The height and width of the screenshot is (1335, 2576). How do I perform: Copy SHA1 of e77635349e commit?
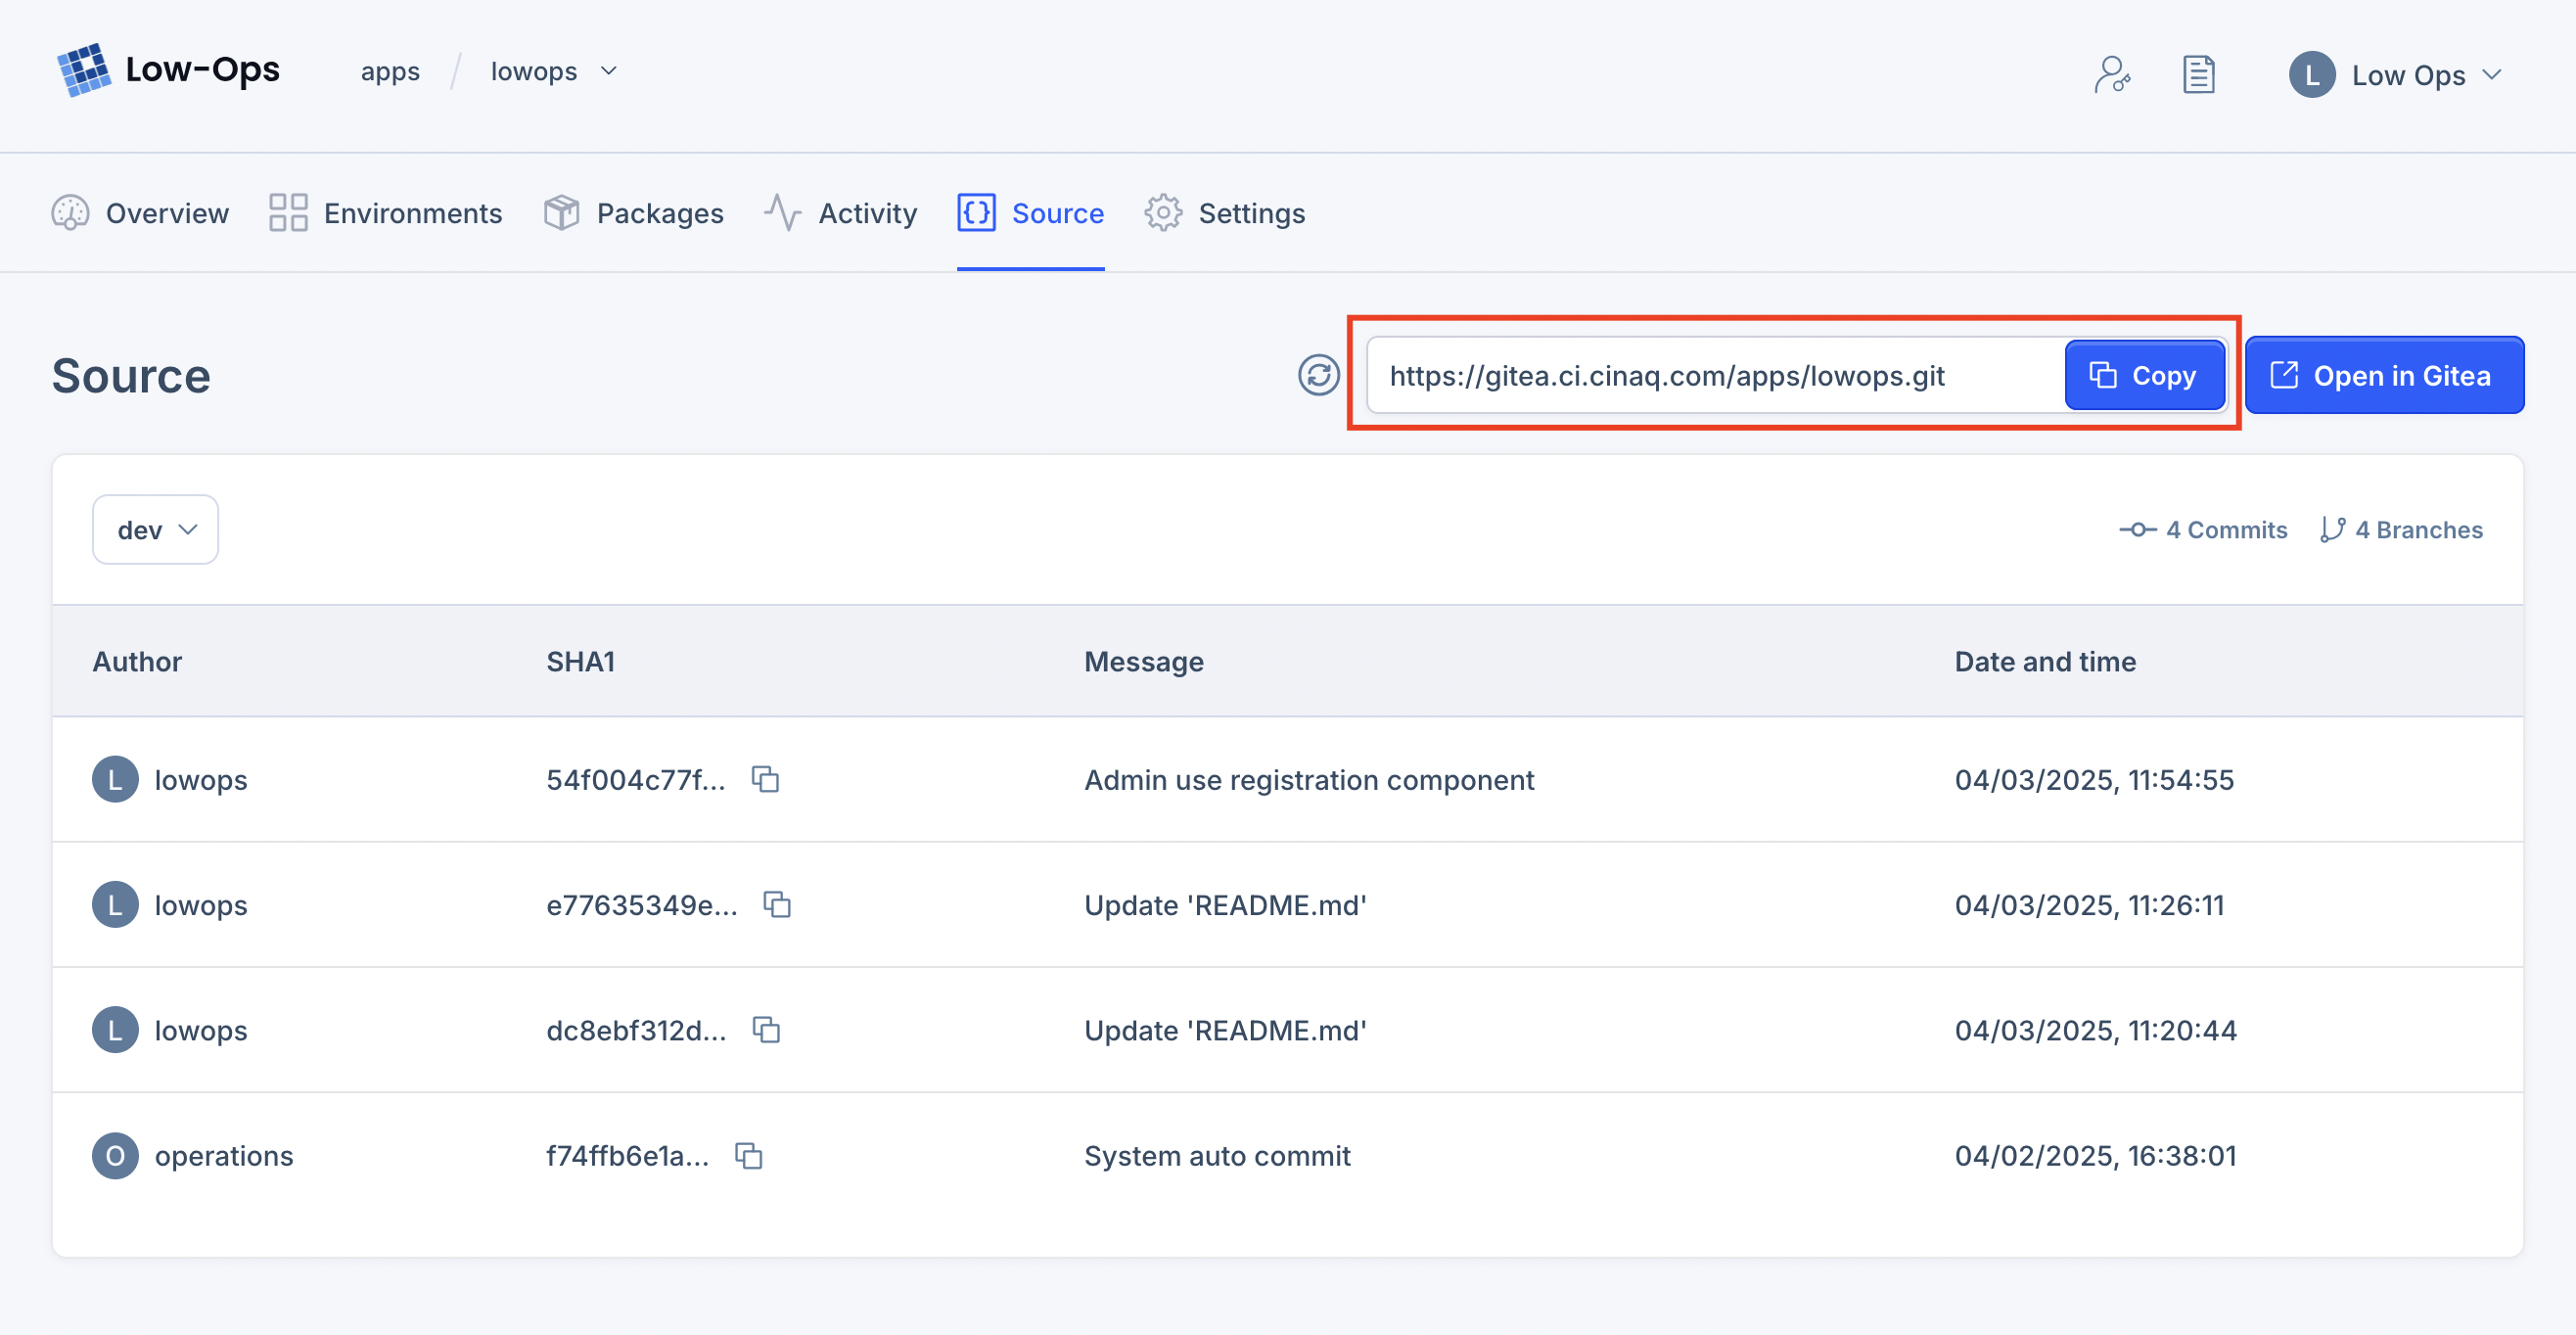click(x=777, y=904)
